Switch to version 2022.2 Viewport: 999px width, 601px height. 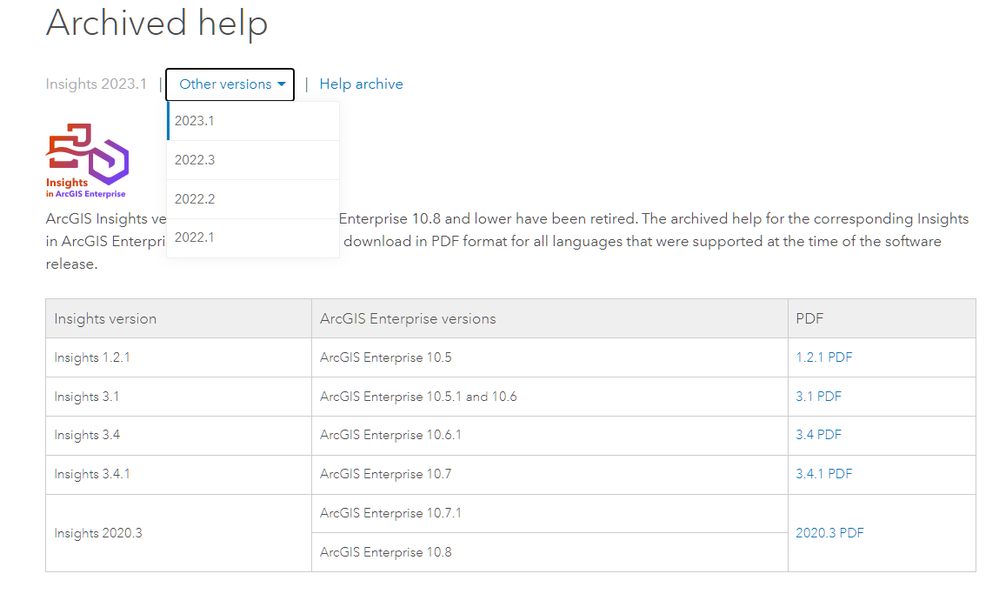pos(195,199)
